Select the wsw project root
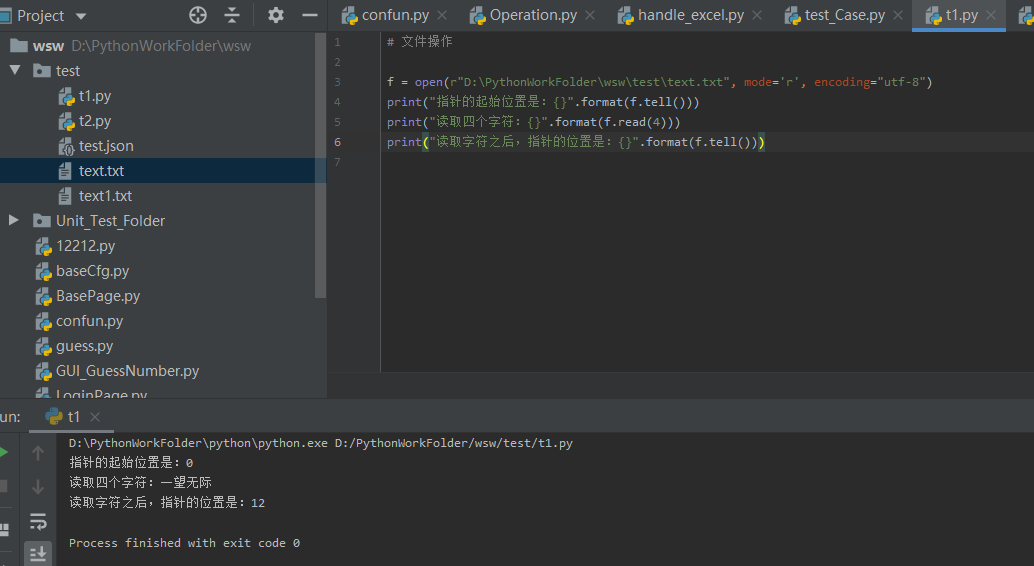This screenshot has height=566, width=1034. coord(48,46)
